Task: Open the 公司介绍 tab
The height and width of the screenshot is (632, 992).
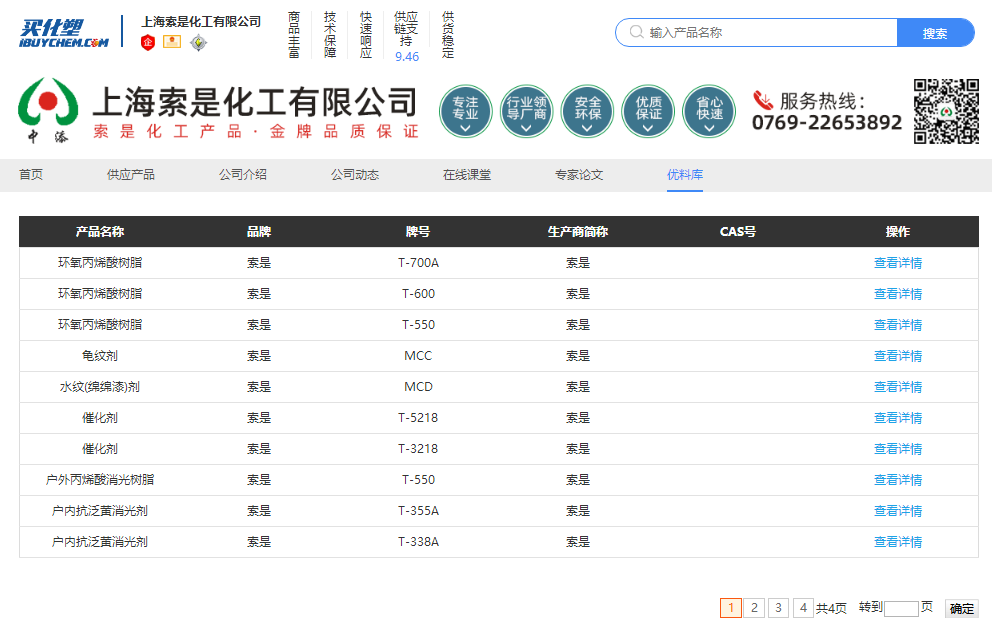Action: (x=243, y=175)
